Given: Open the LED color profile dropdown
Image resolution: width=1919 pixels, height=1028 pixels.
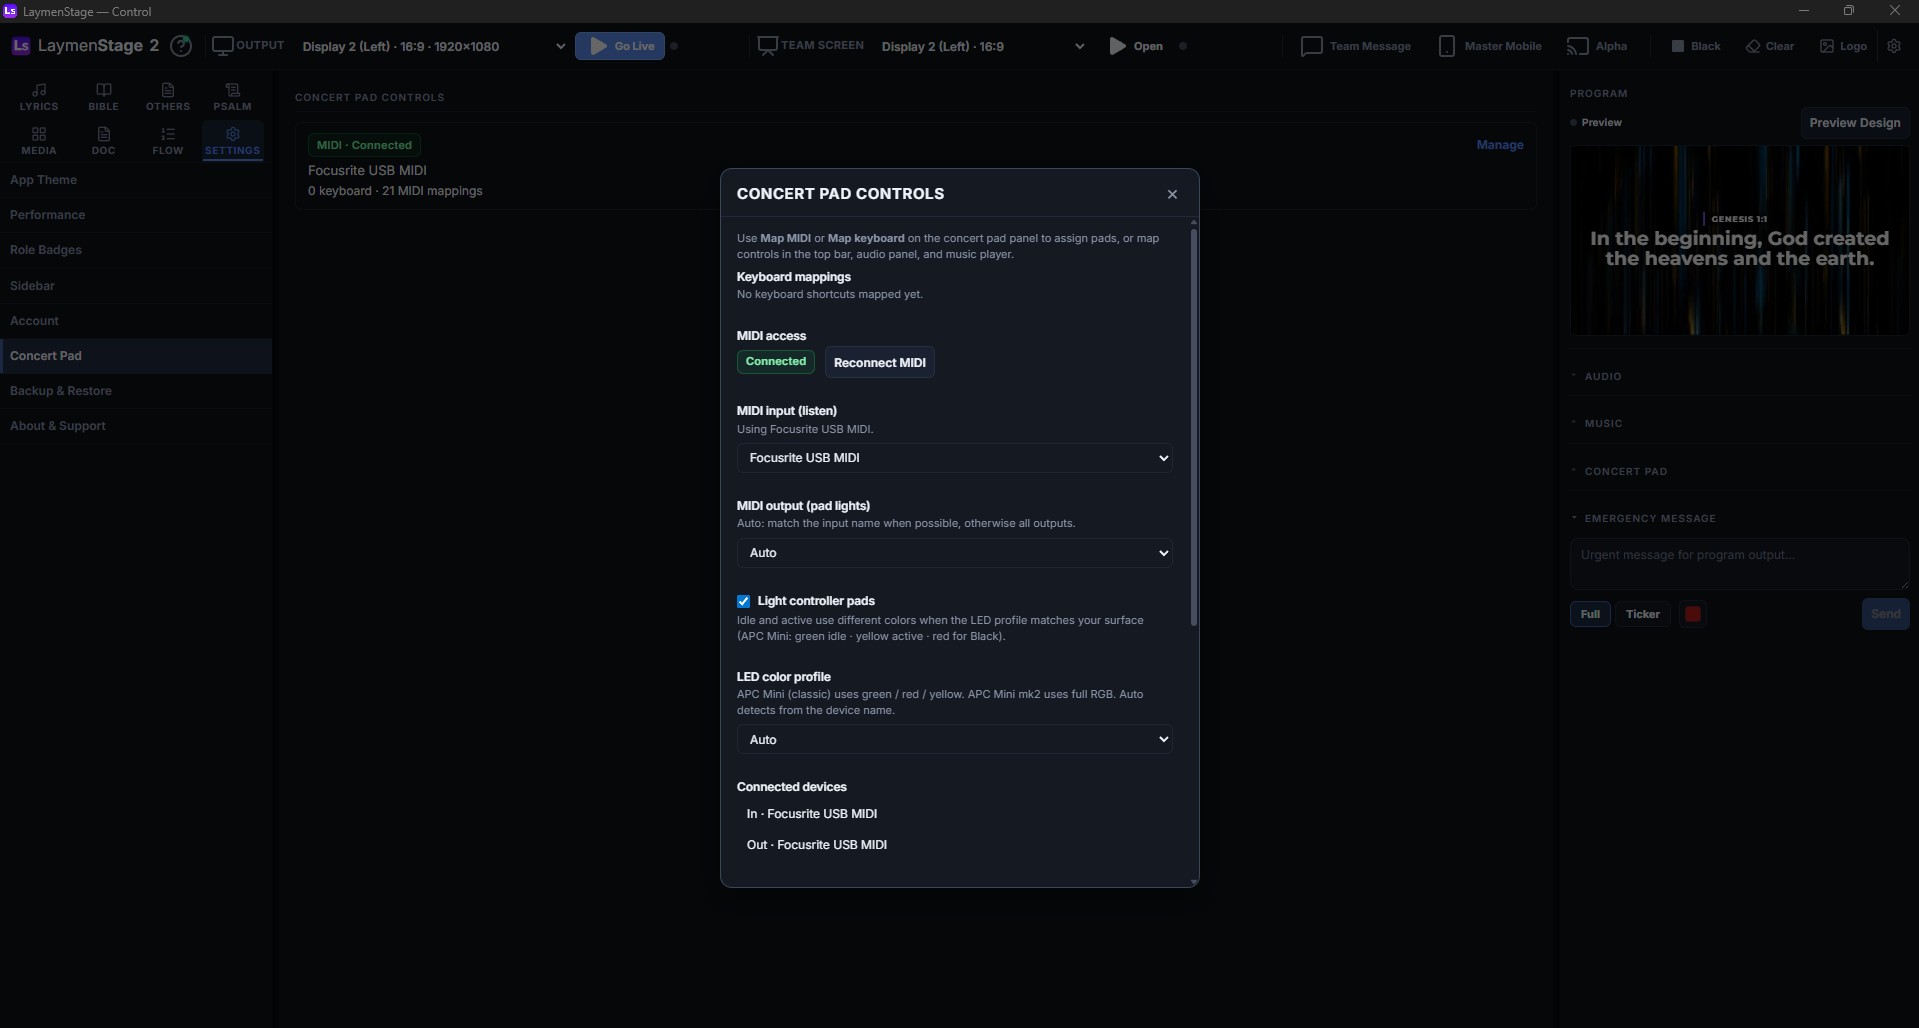Looking at the screenshot, I should [954, 739].
